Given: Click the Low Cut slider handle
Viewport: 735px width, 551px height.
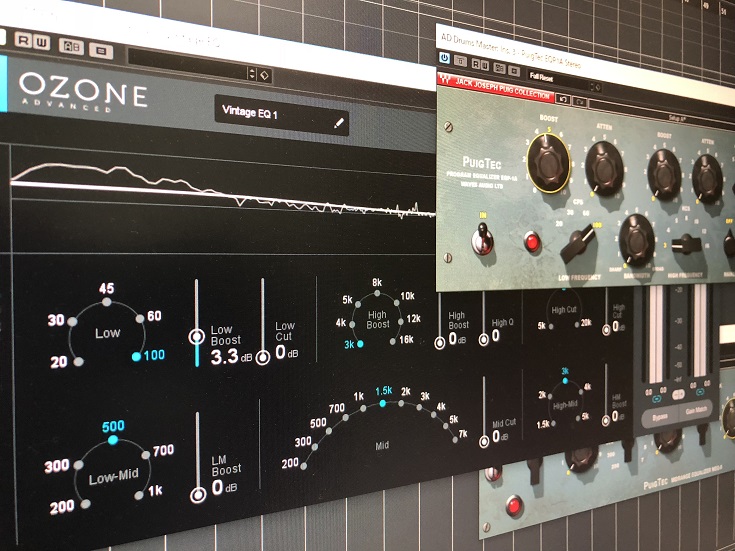Looking at the screenshot, I should 262,358.
